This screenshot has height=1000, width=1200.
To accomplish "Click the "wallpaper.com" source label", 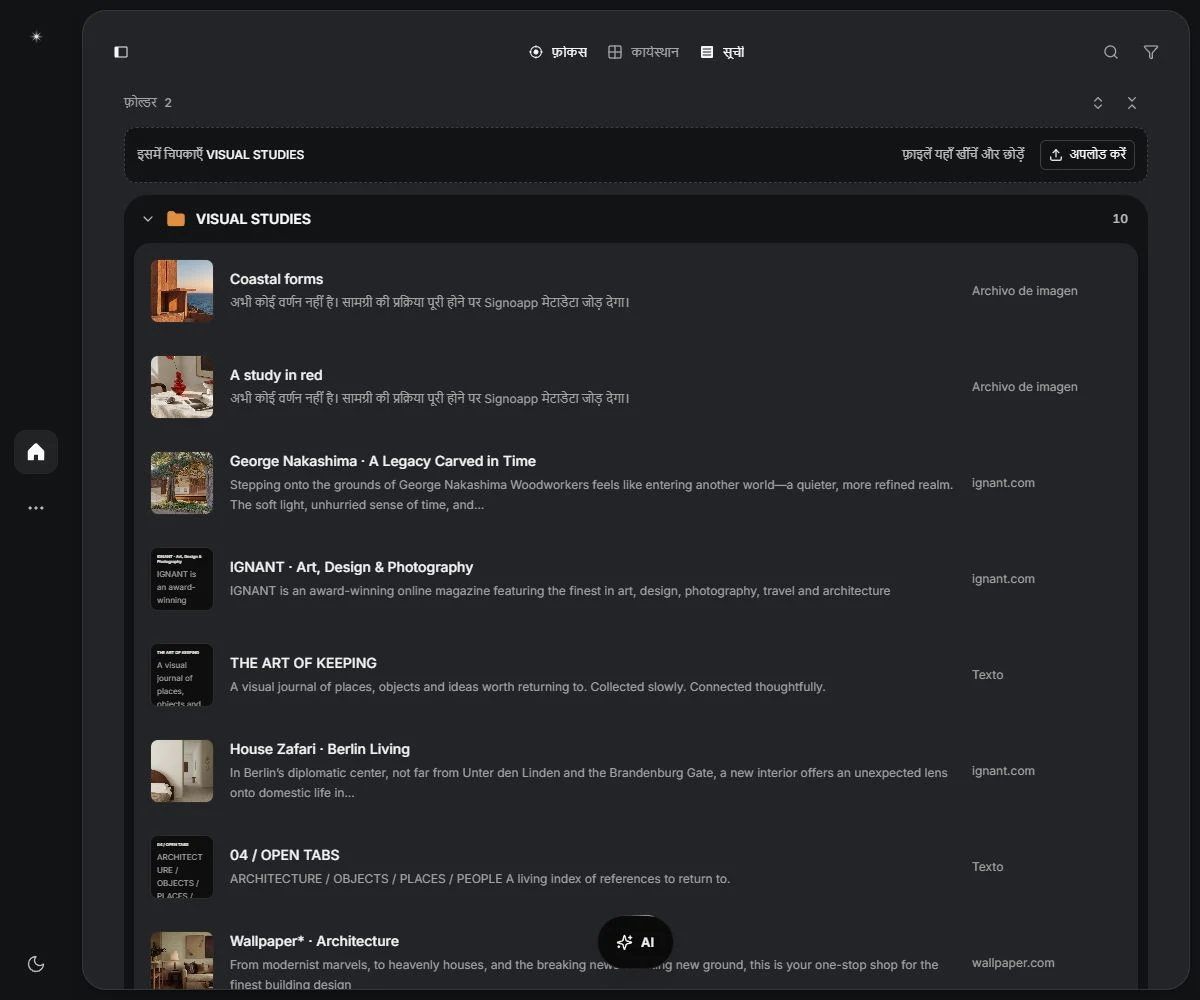I will (1013, 963).
